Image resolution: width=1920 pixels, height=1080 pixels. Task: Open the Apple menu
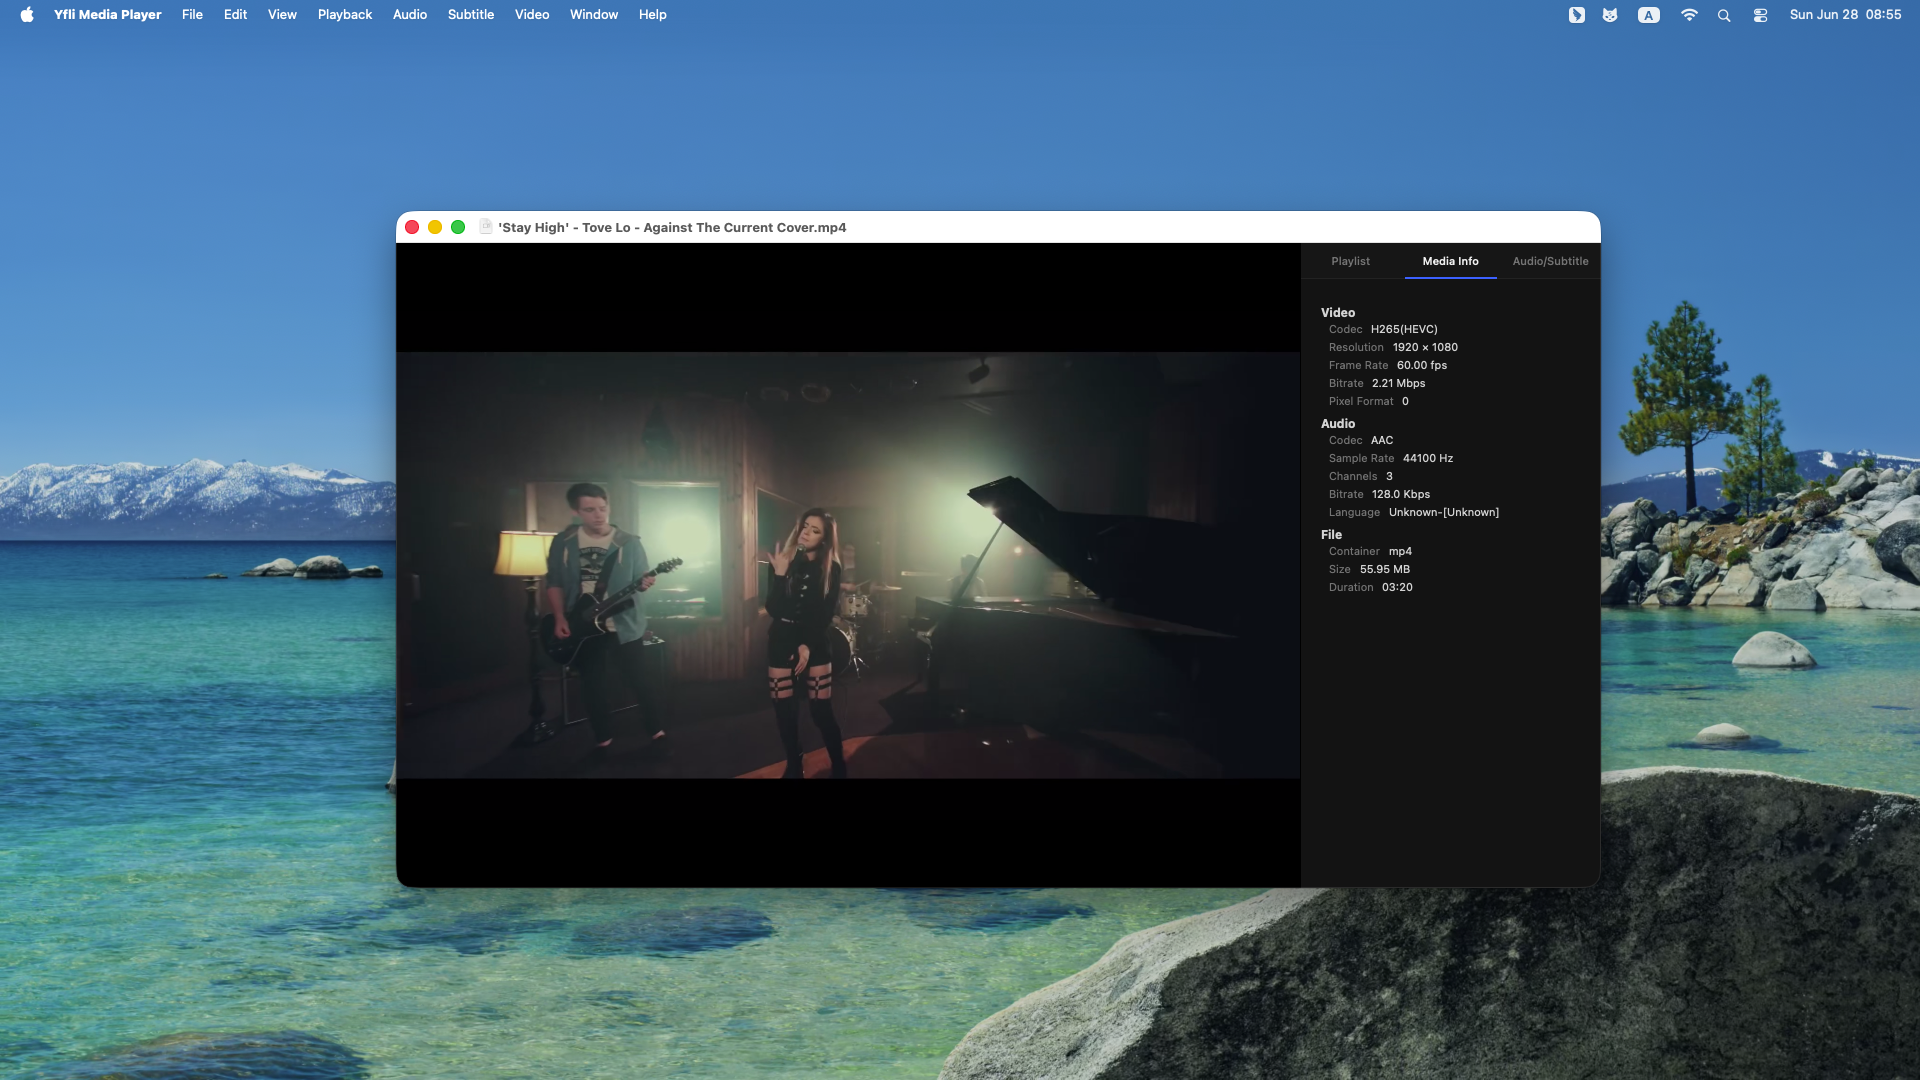point(27,14)
